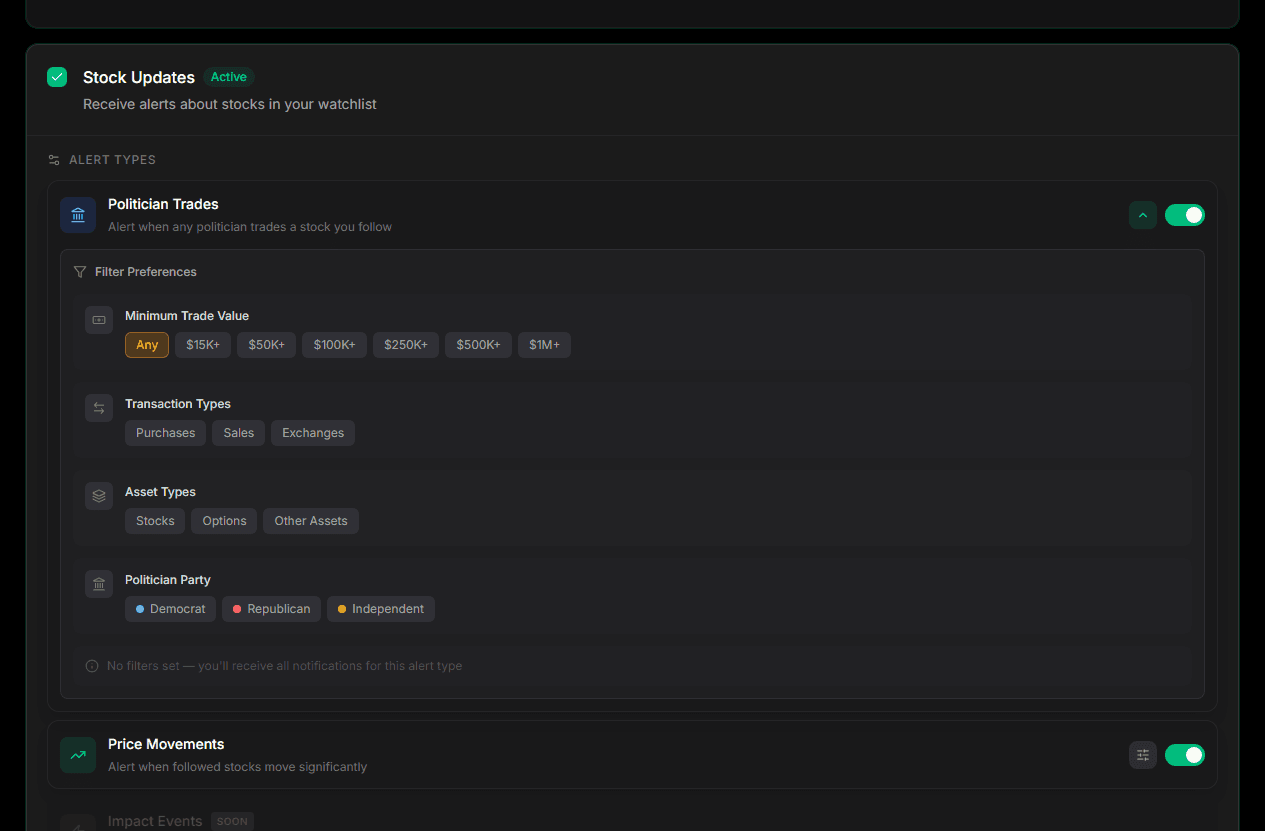This screenshot has height=831, width=1265.
Task: Uncheck the Stock Updates checkbox
Action: tap(57, 77)
